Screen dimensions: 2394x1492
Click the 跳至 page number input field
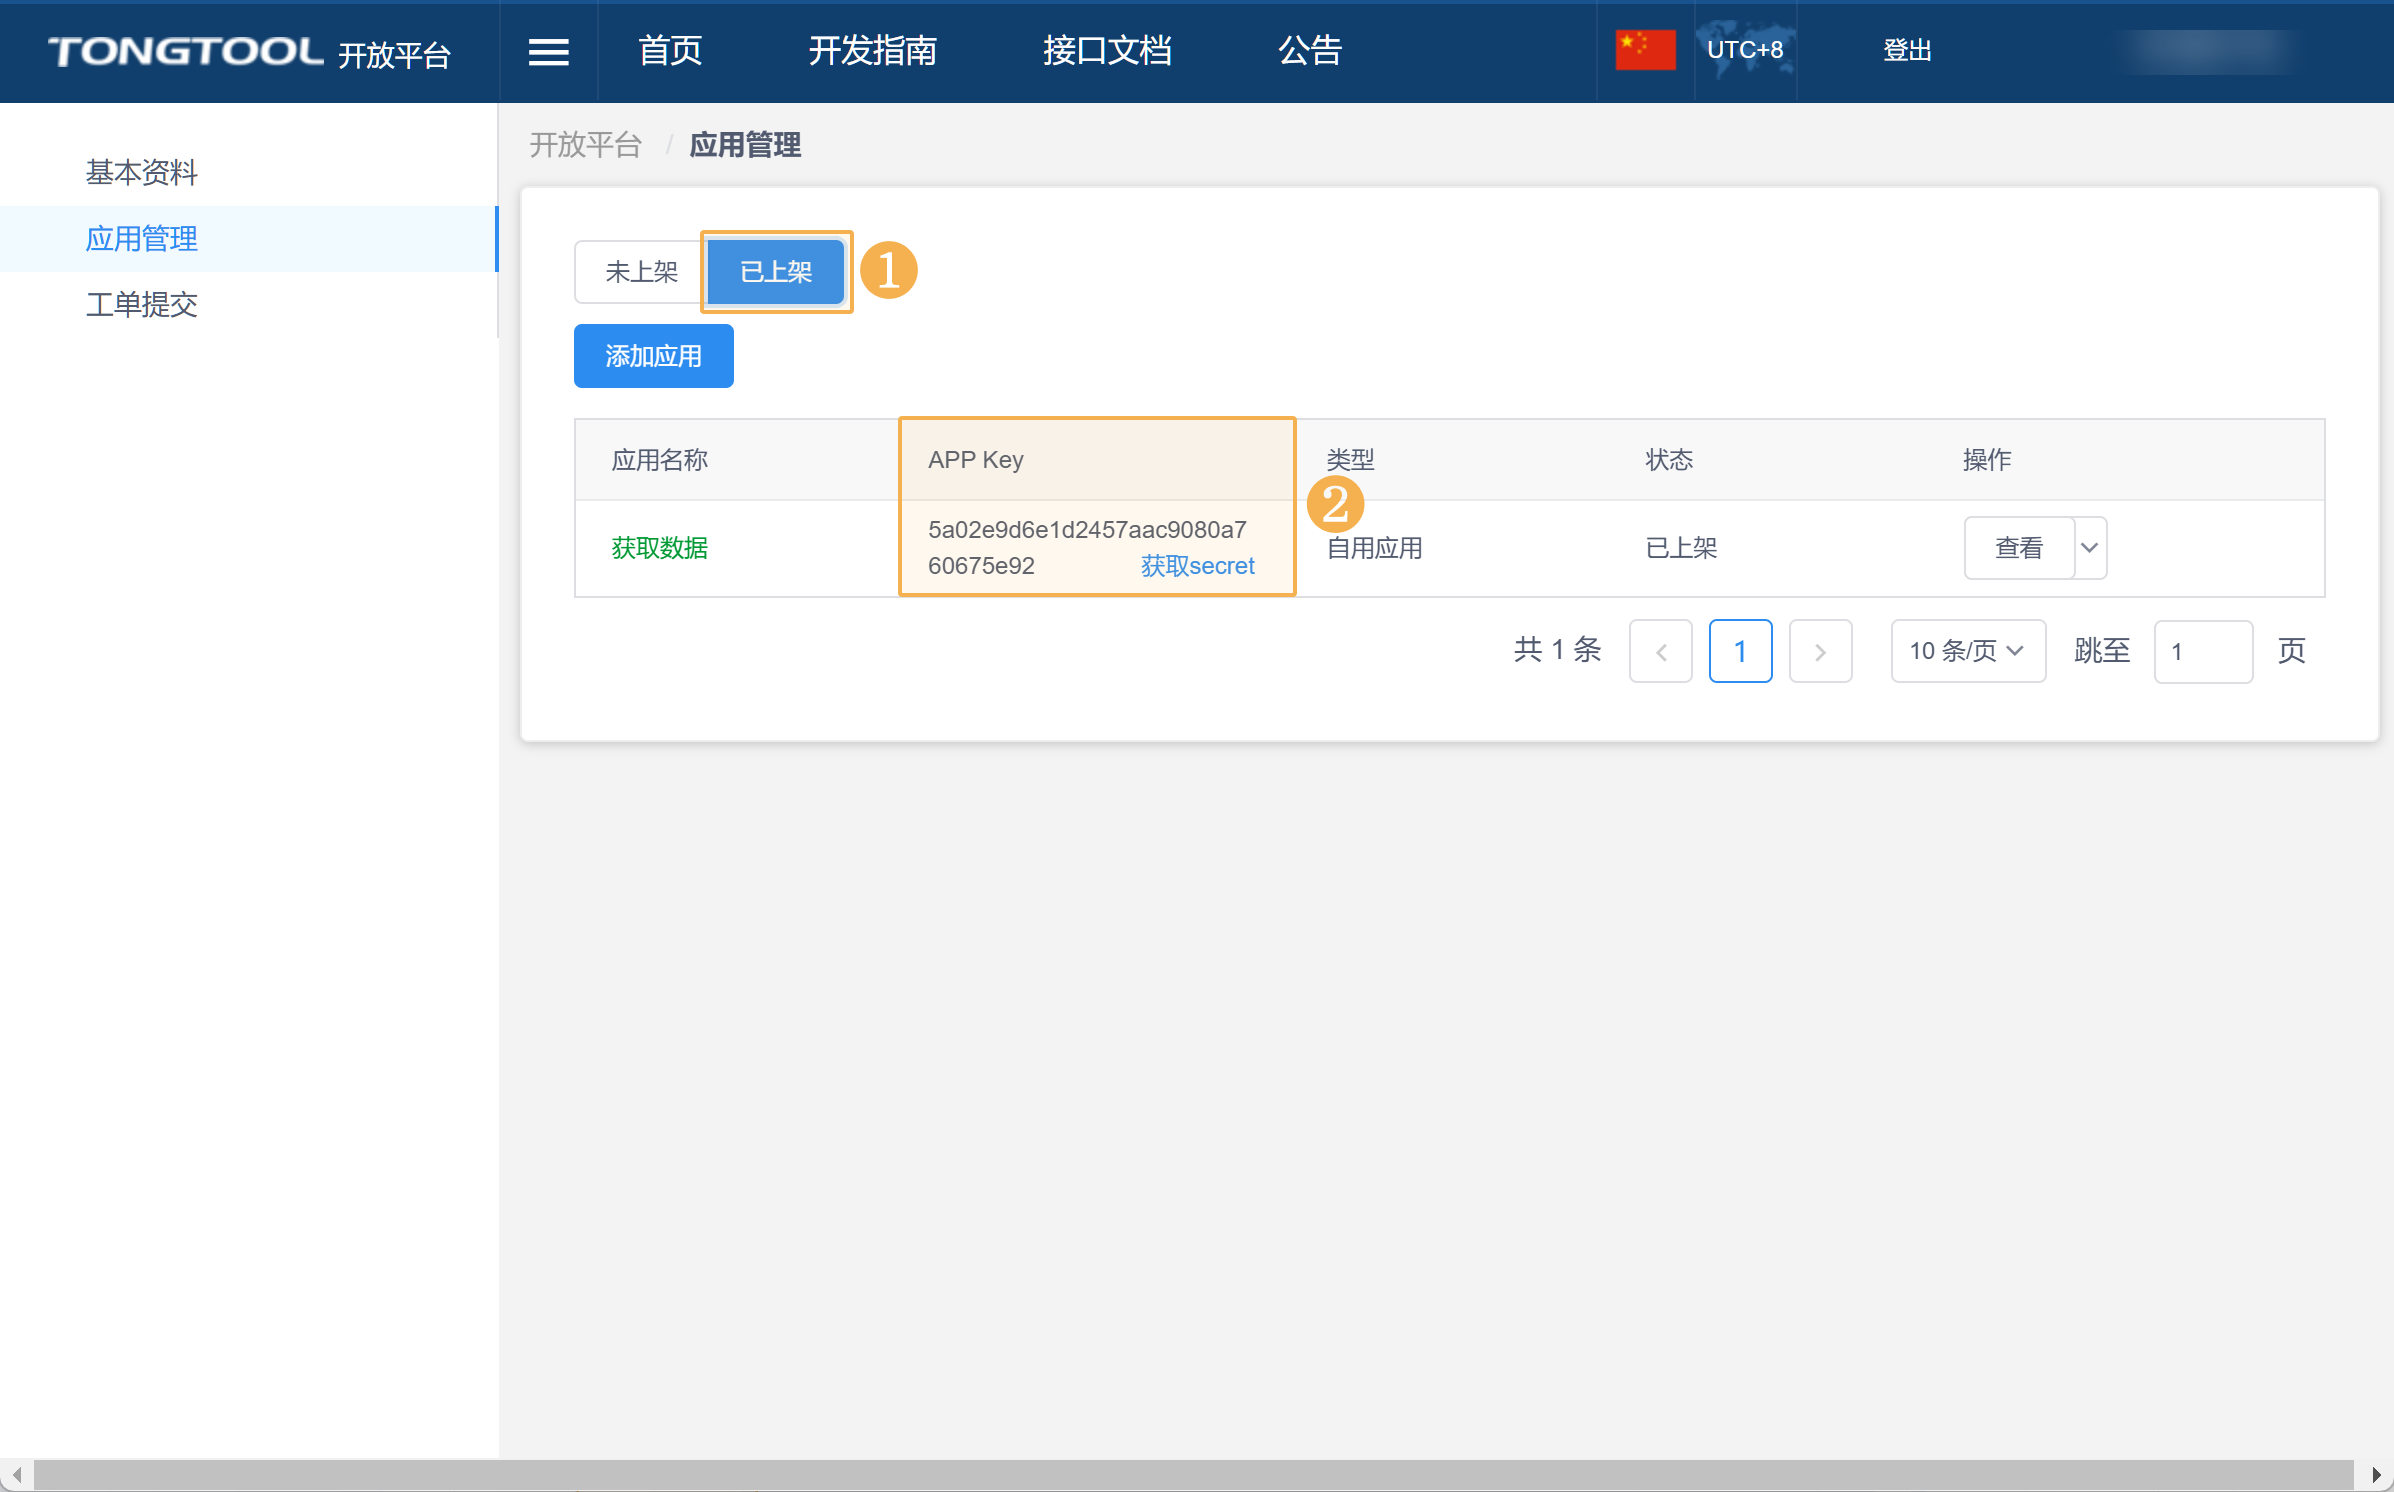(2202, 652)
